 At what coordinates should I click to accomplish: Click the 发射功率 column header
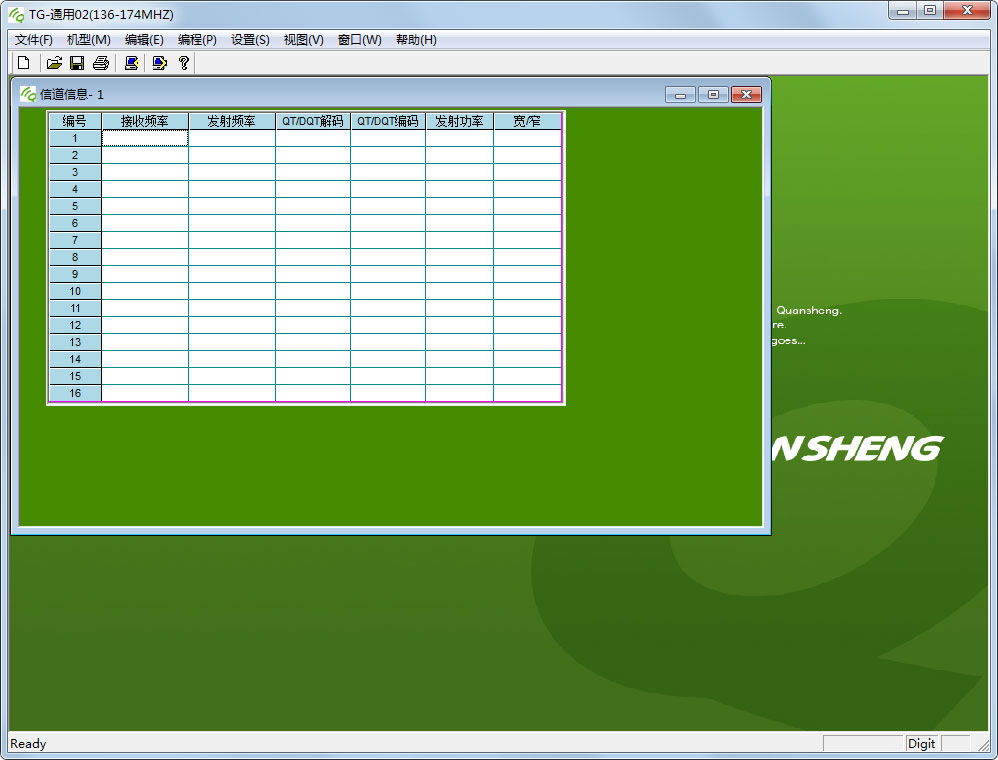[459, 121]
